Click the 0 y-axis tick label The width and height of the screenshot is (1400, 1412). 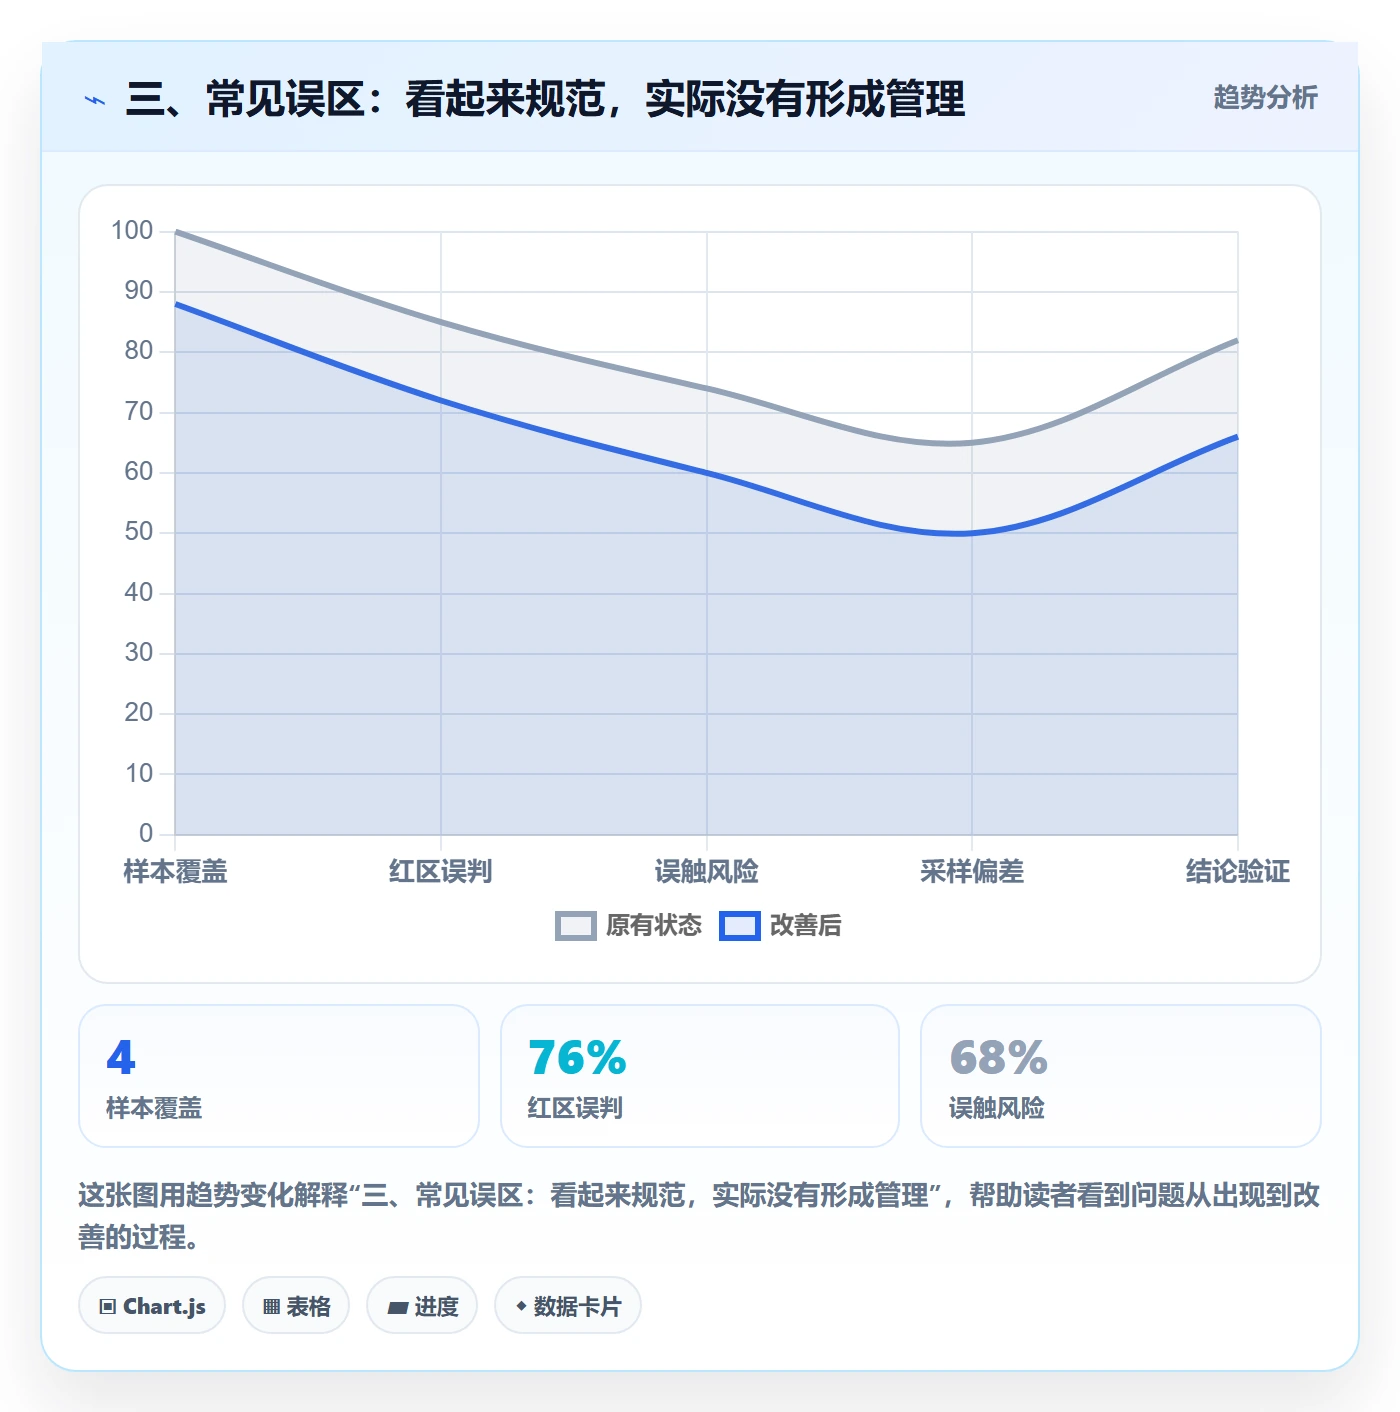[146, 833]
